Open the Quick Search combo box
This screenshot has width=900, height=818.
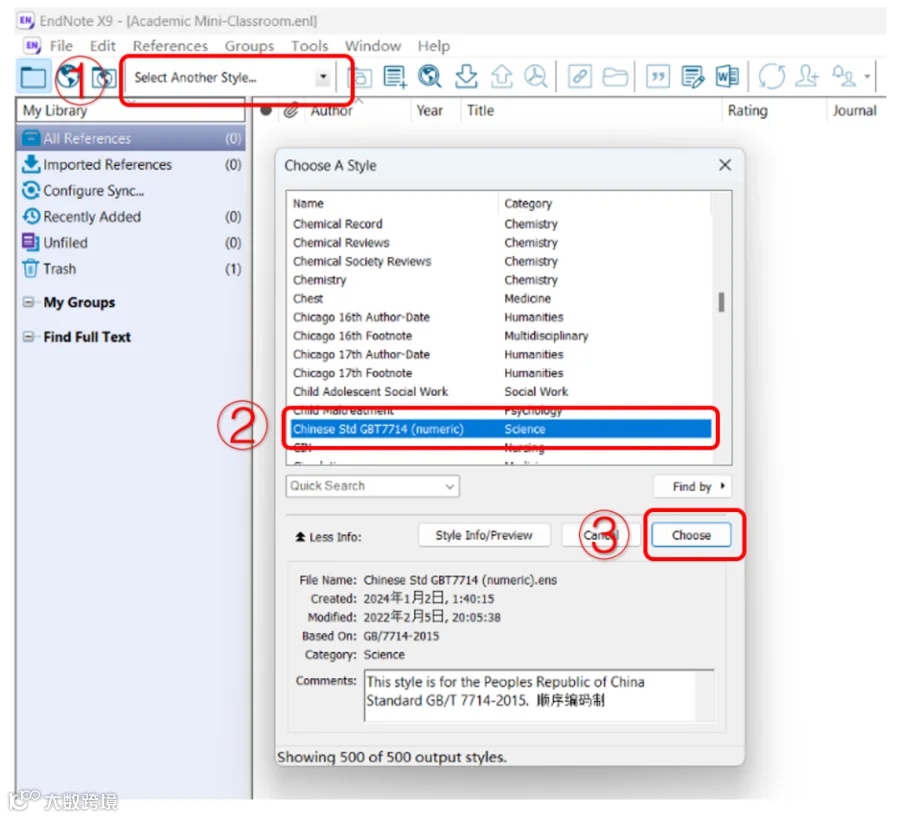coord(372,486)
